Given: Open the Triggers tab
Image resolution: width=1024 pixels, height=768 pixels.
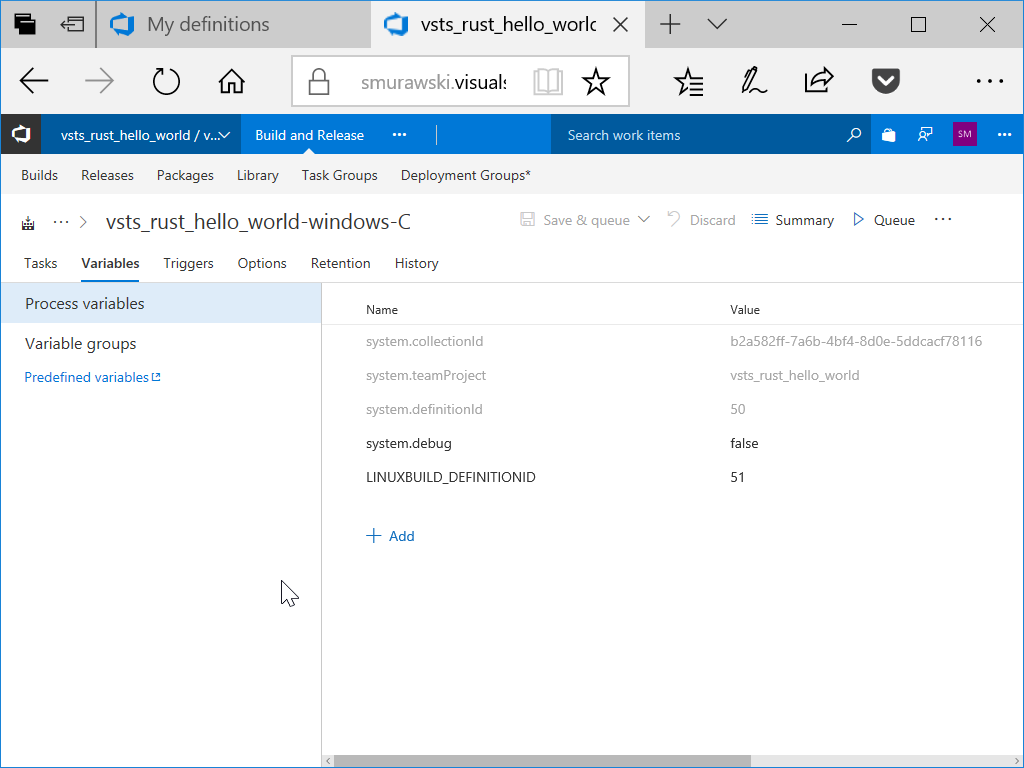Looking at the screenshot, I should point(188,263).
